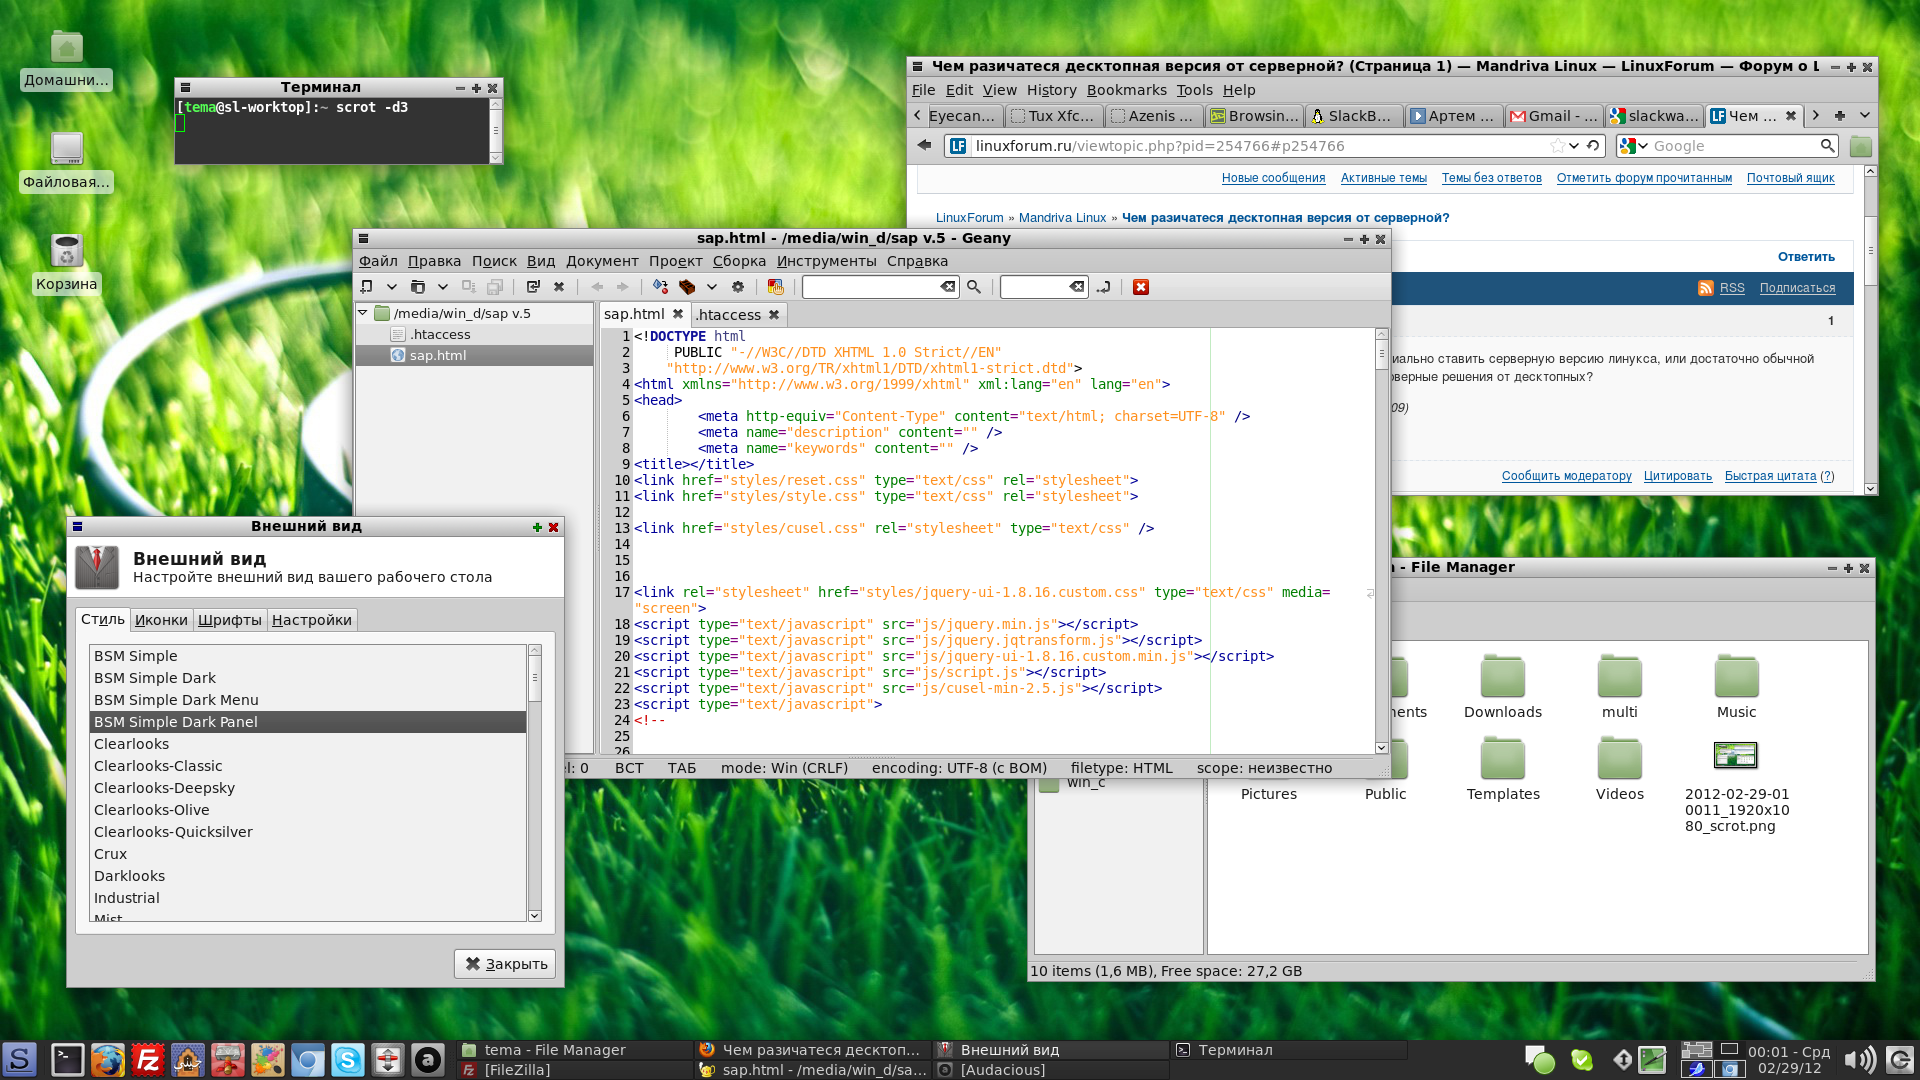Switch to the Gmail tab in Firefox
This screenshot has width=1920, height=1080.
pos(1554,116)
